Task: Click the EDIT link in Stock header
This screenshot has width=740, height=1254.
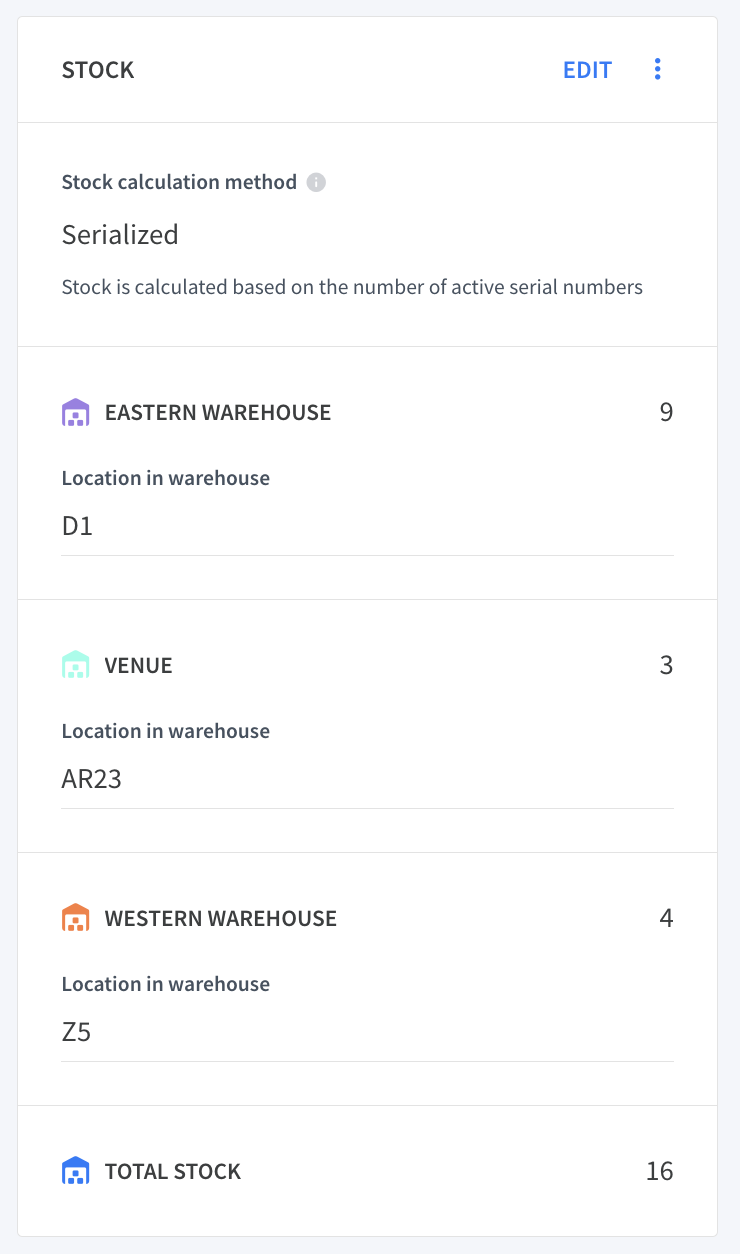Action: pyautogui.click(x=587, y=70)
